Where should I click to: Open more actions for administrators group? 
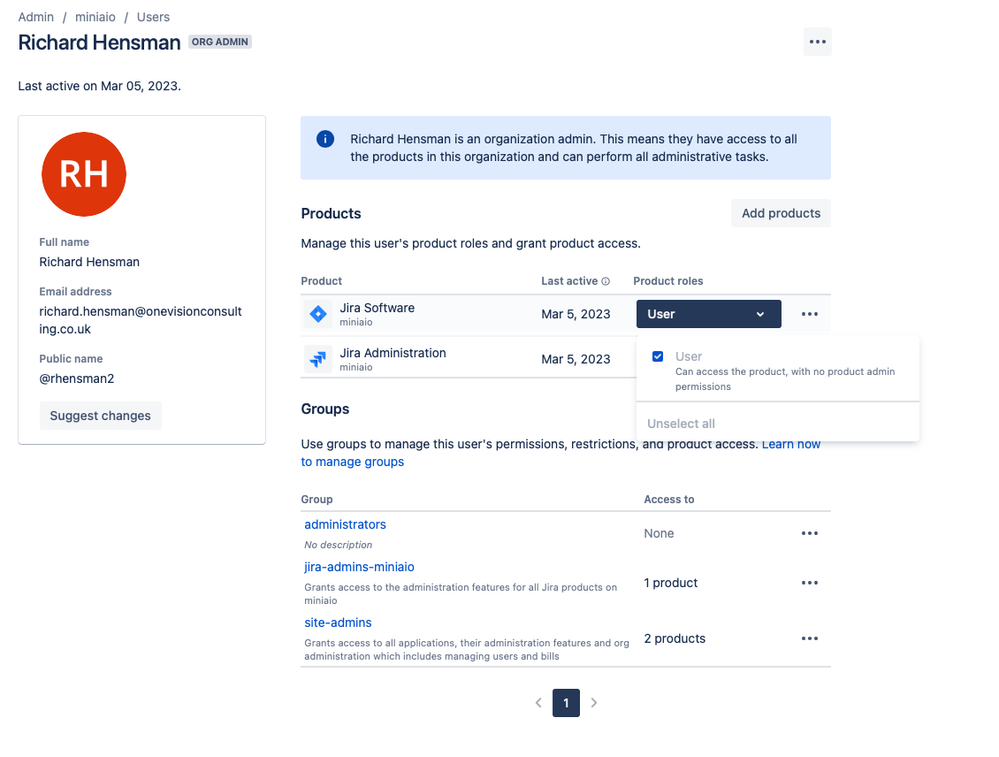coord(810,533)
